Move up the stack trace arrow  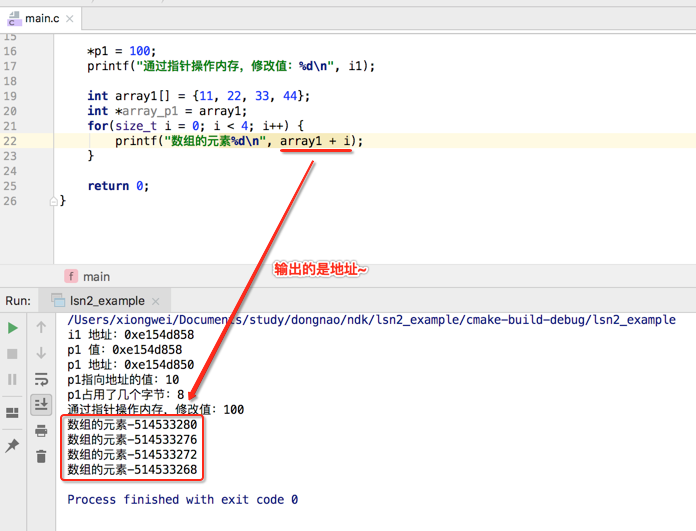click(41, 328)
